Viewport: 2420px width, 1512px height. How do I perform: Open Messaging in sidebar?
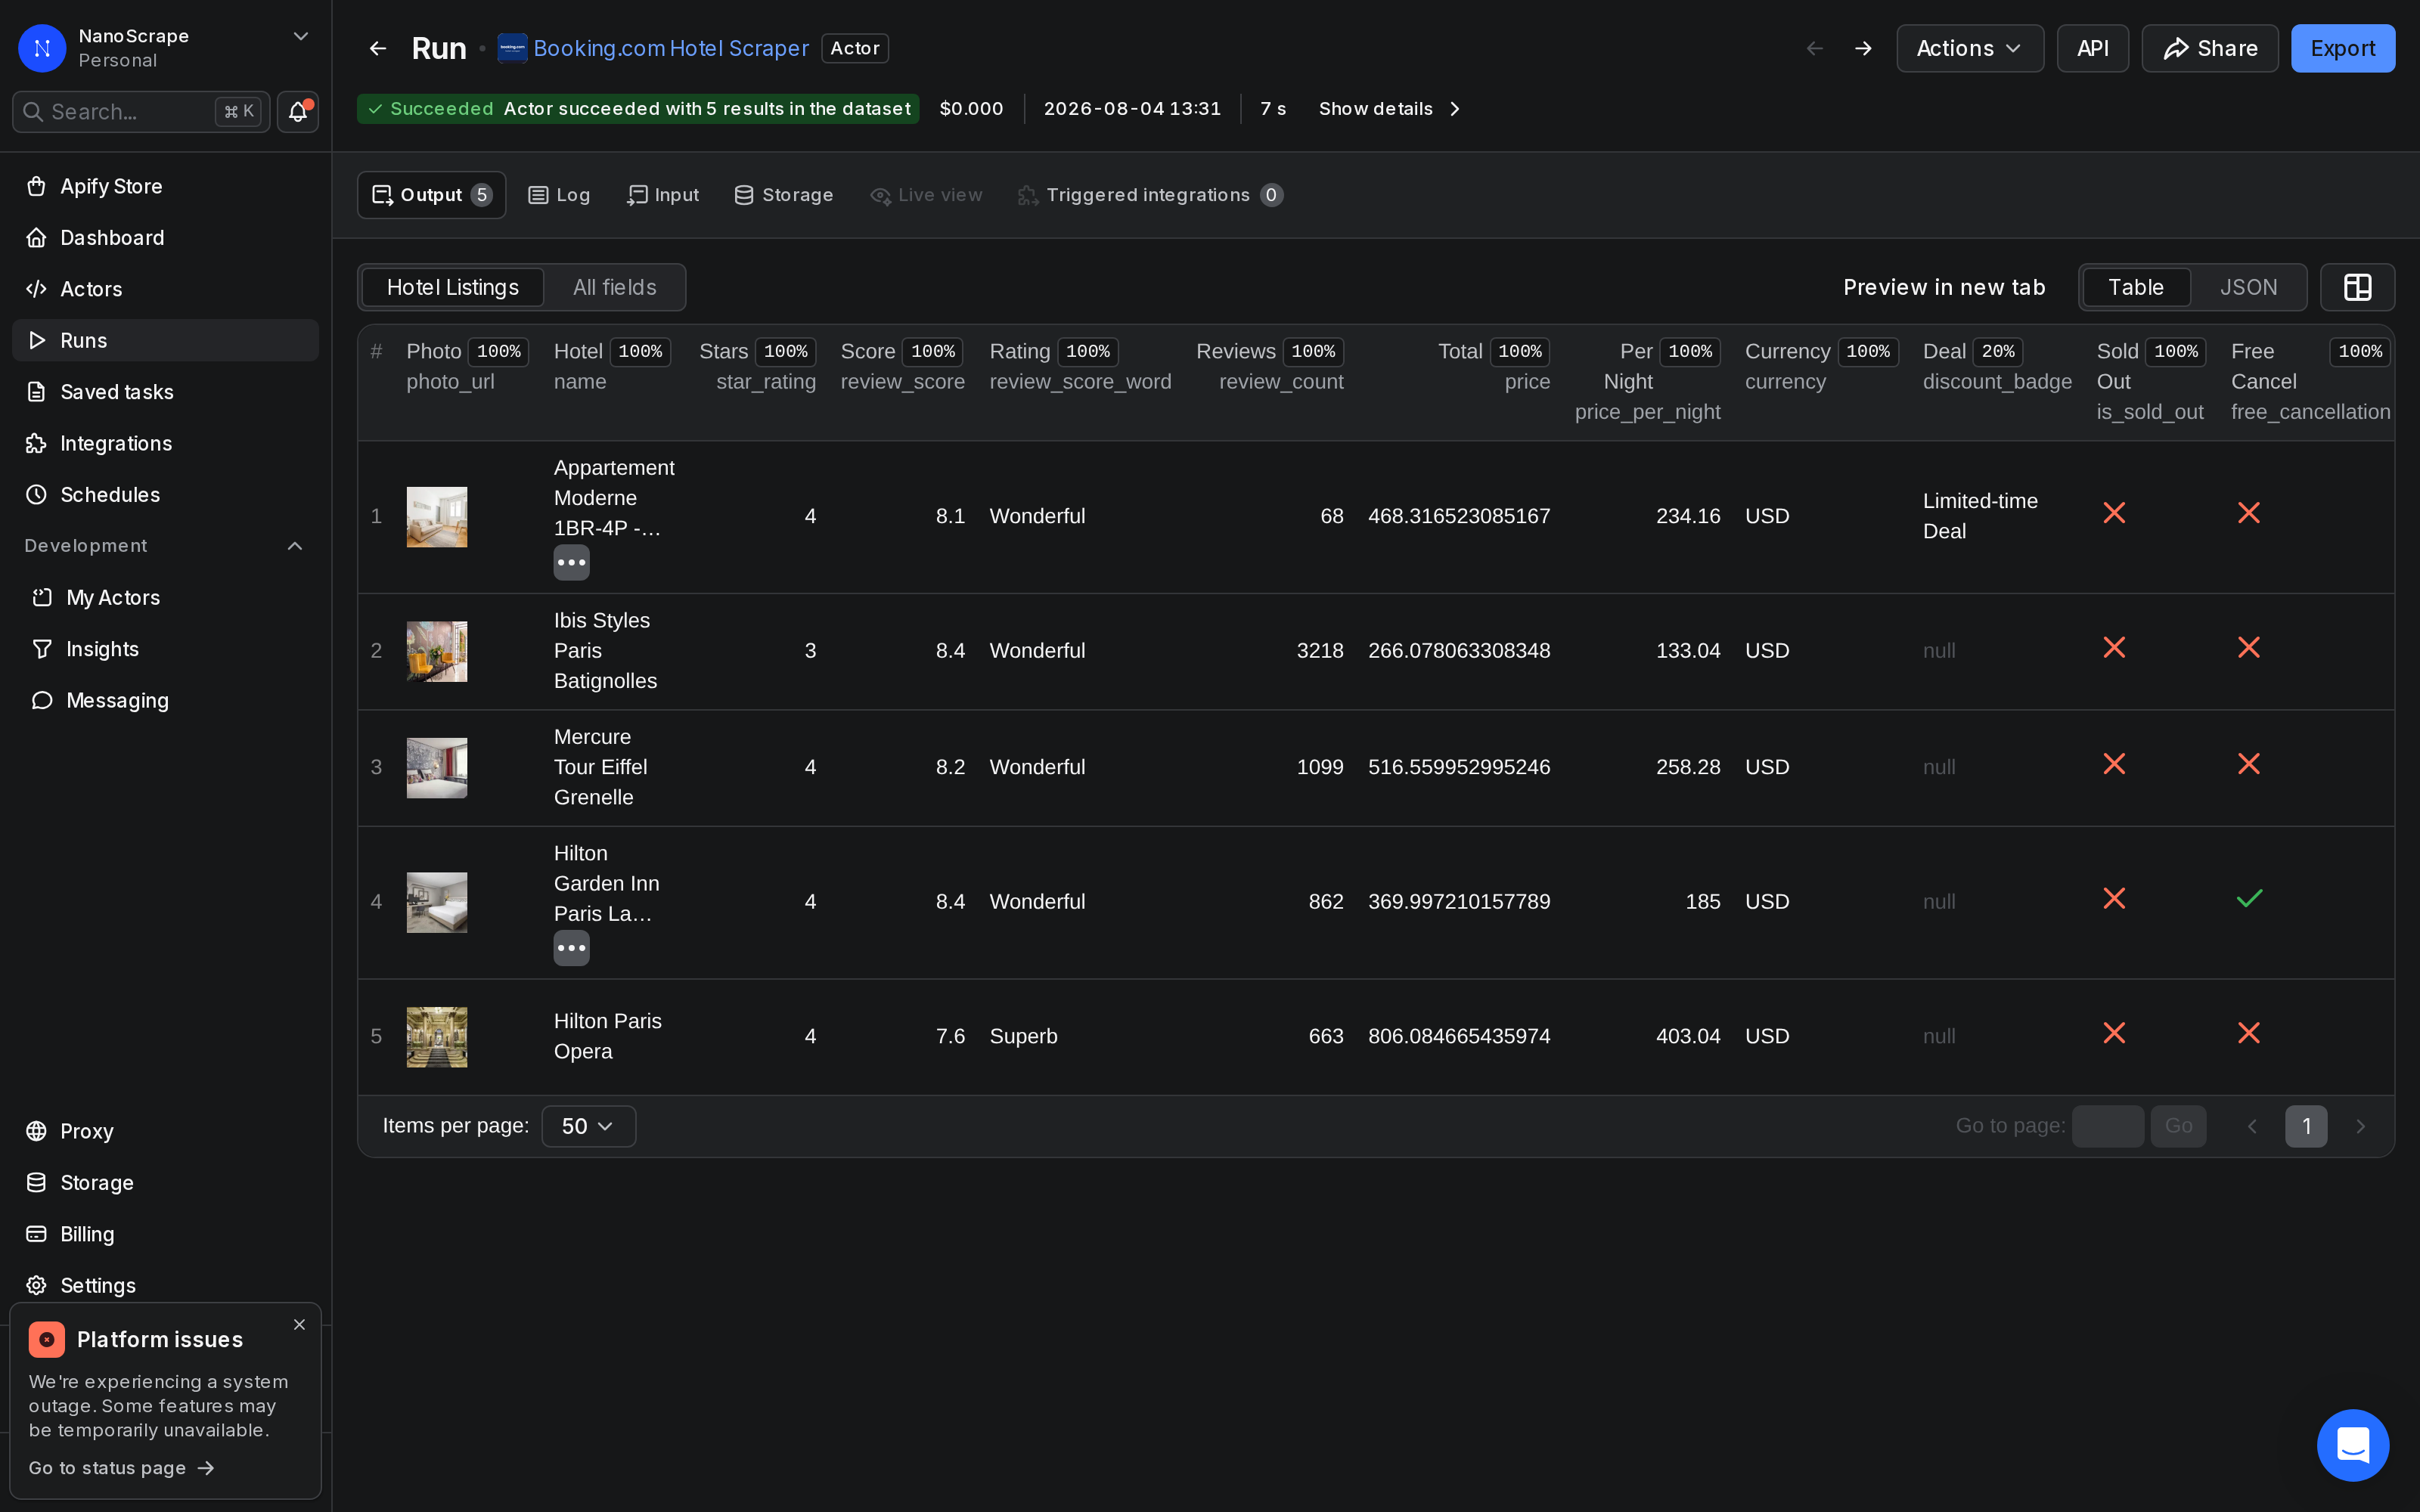(x=165, y=701)
